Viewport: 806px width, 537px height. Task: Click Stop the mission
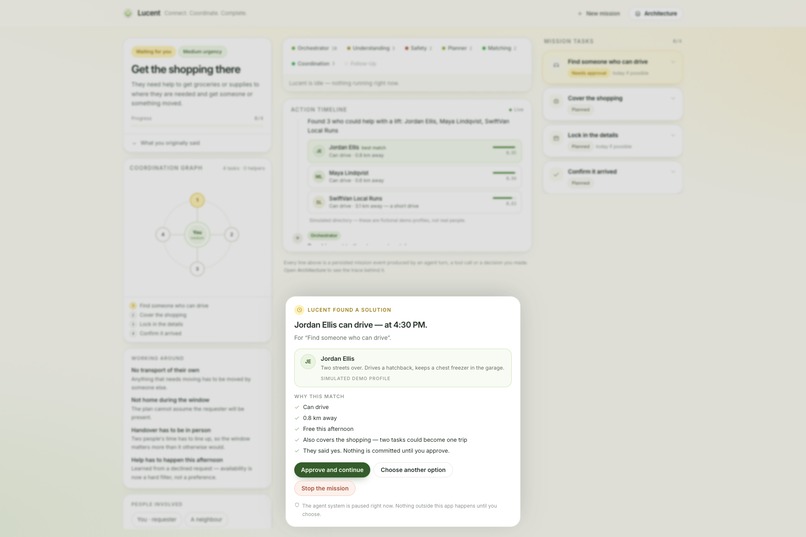[x=325, y=488]
